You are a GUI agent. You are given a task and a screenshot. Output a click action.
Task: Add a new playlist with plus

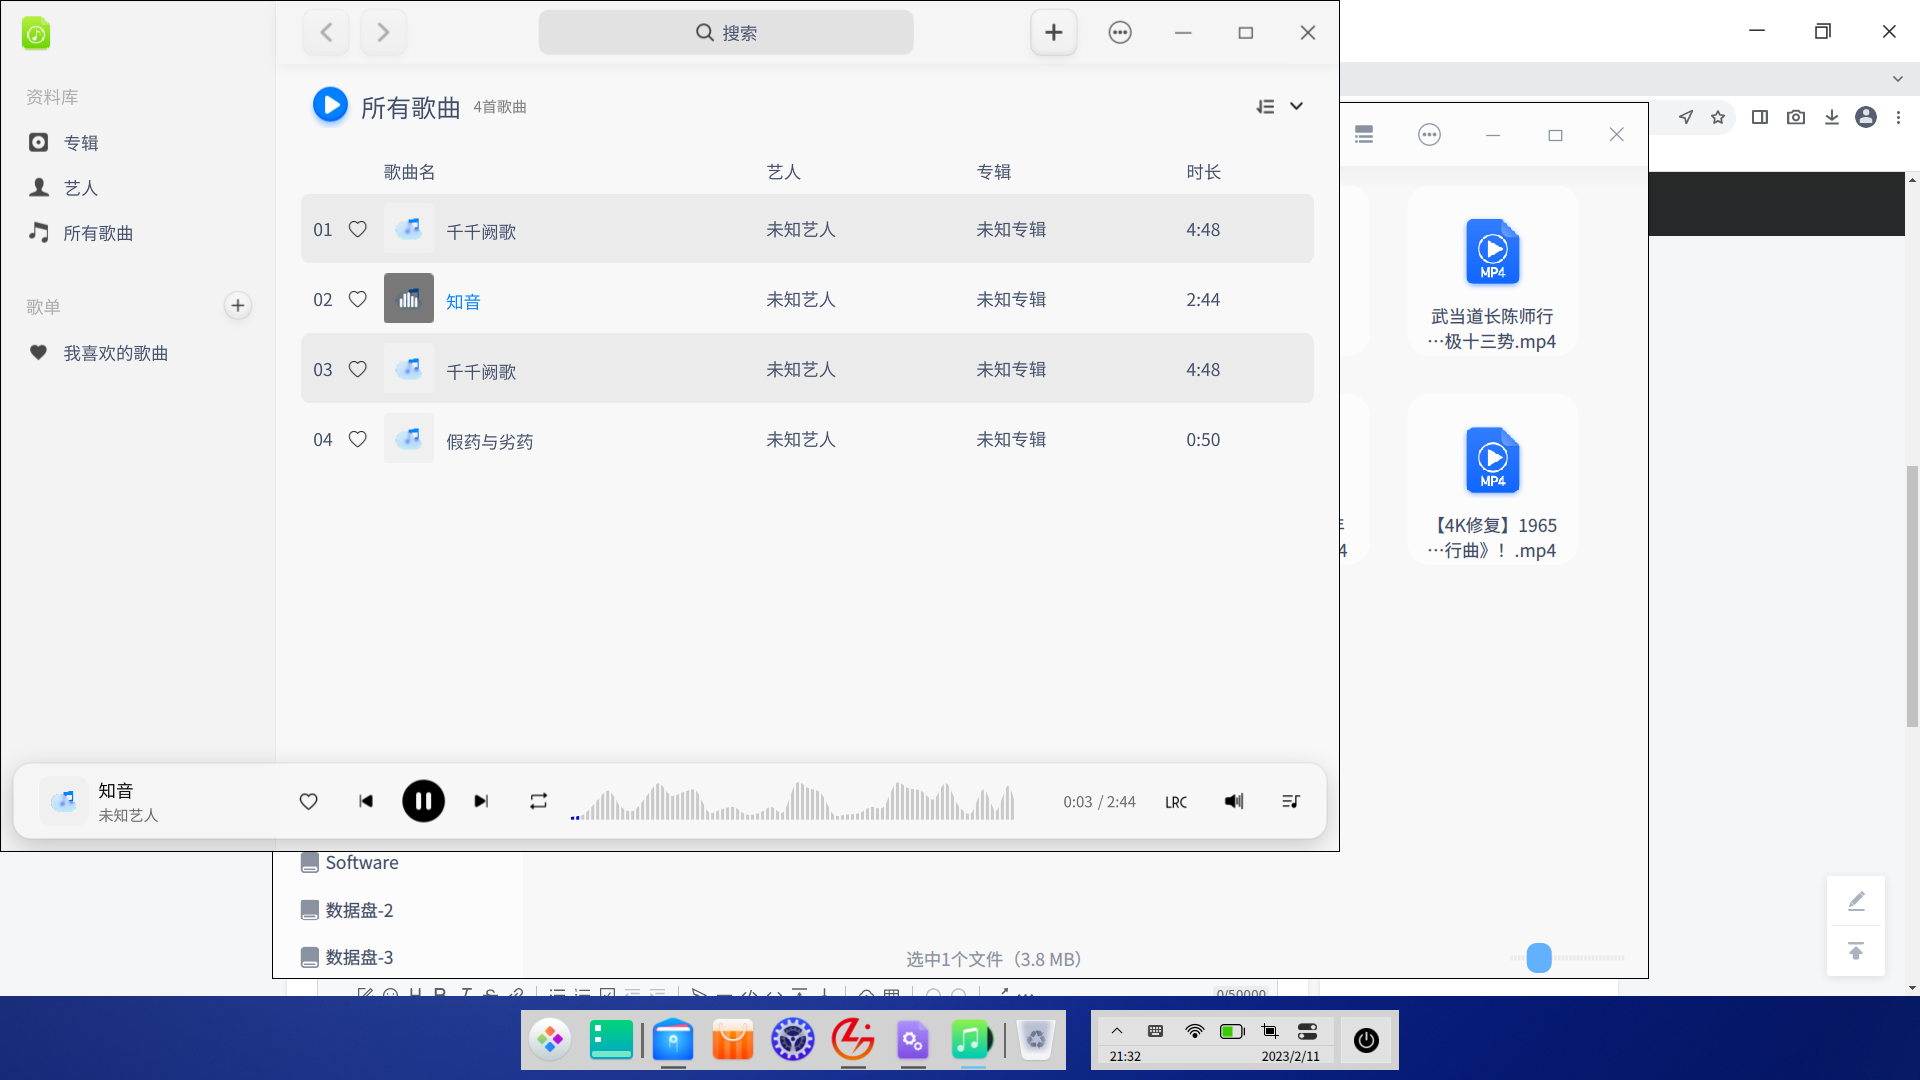coord(237,306)
